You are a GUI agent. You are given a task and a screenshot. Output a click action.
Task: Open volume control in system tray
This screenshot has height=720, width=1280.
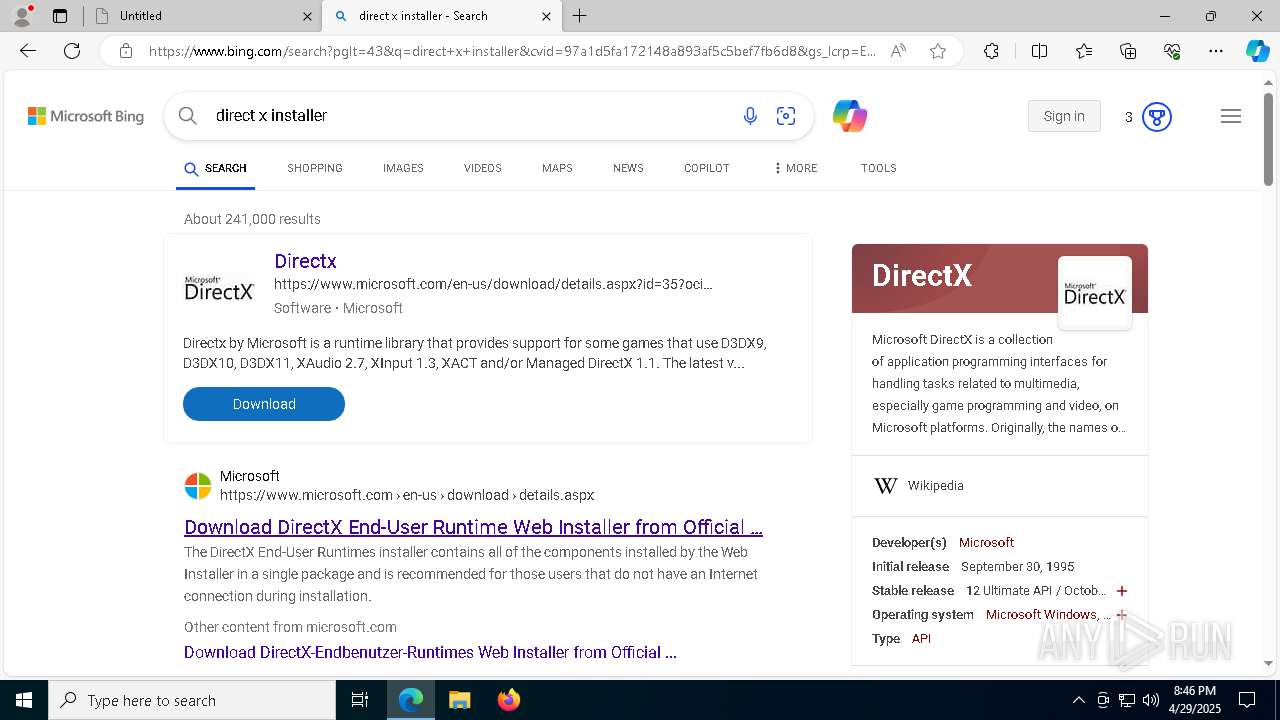[x=1151, y=700]
